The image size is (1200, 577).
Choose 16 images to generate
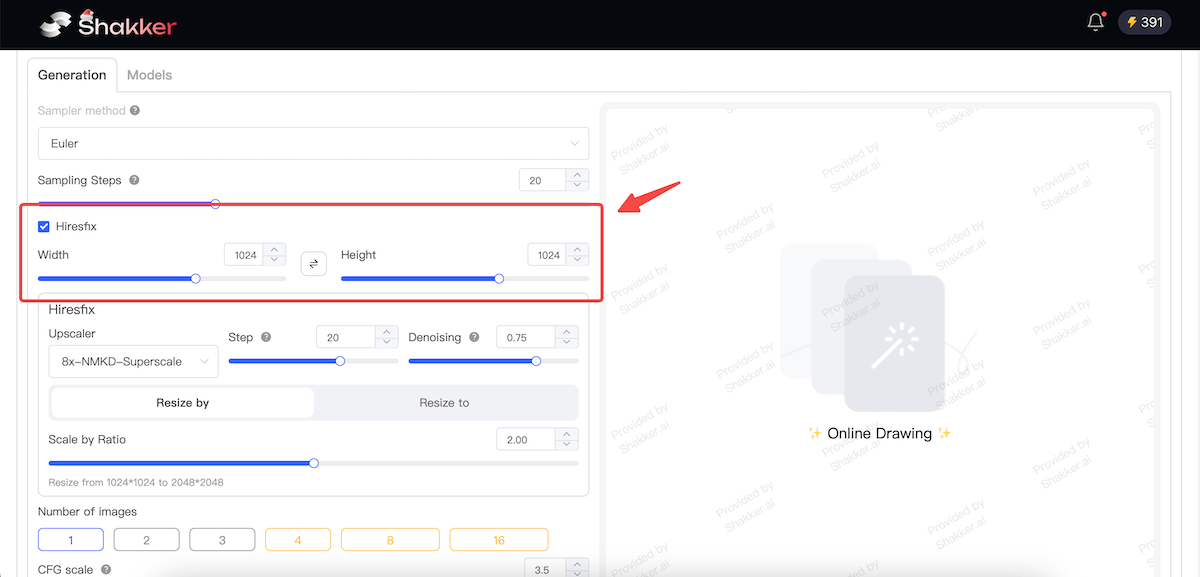[x=498, y=540]
